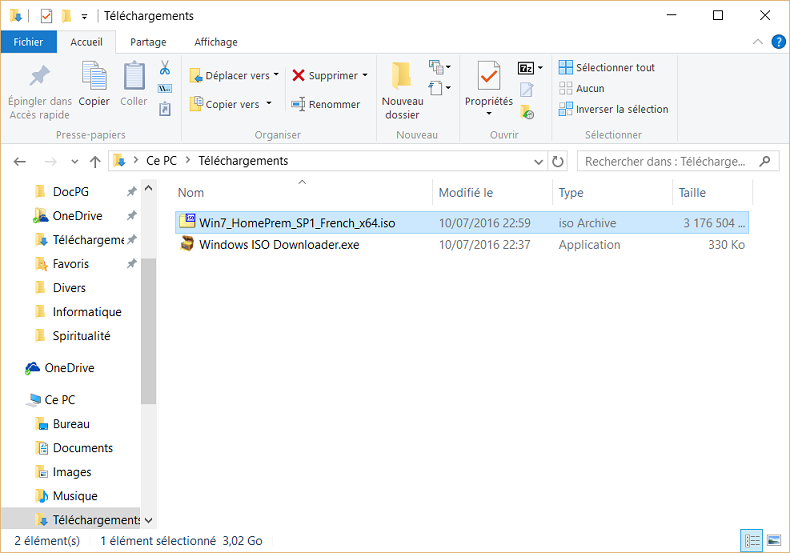Open the Copier vers dropdown
This screenshot has width=790, height=553.
coord(236,104)
